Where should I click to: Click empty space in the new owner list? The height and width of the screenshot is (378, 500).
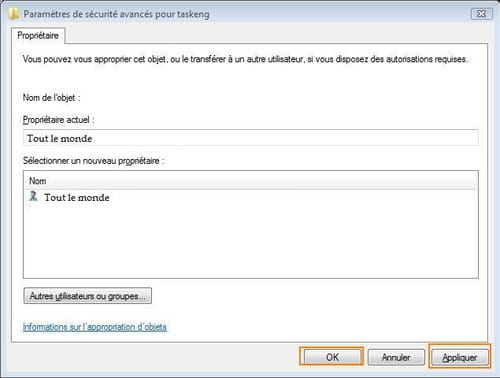[x=251, y=242]
